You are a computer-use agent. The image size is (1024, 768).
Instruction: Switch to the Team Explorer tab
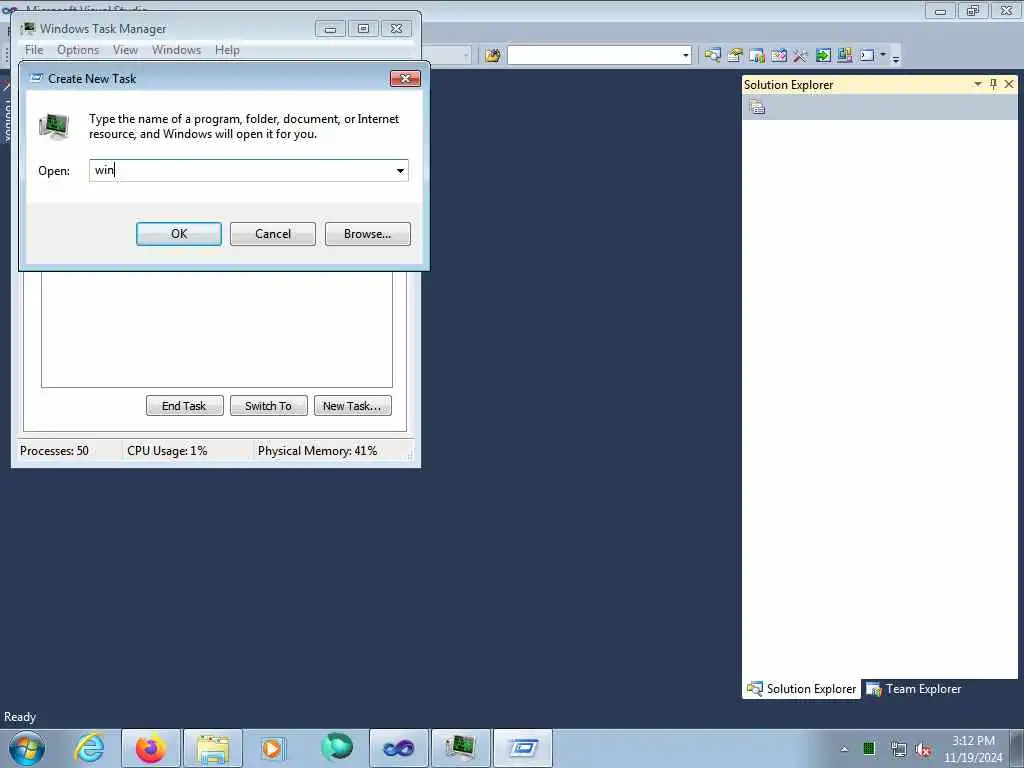tap(914, 689)
